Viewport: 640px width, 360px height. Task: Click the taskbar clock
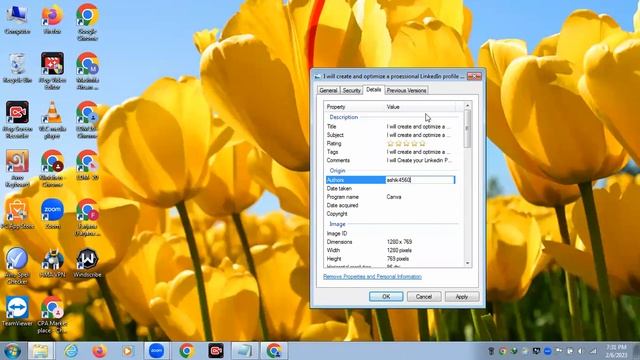(616, 351)
